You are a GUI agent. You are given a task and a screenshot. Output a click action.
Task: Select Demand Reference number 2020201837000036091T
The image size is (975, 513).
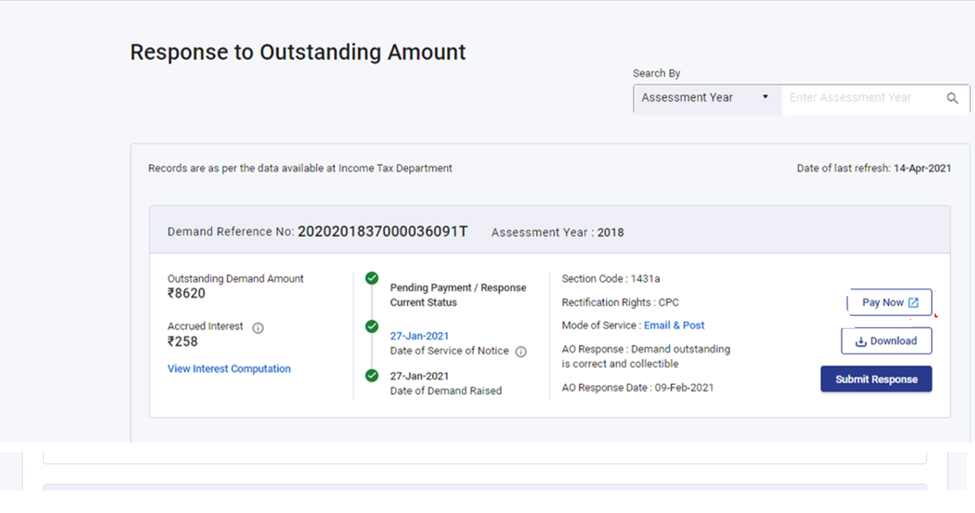382,232
